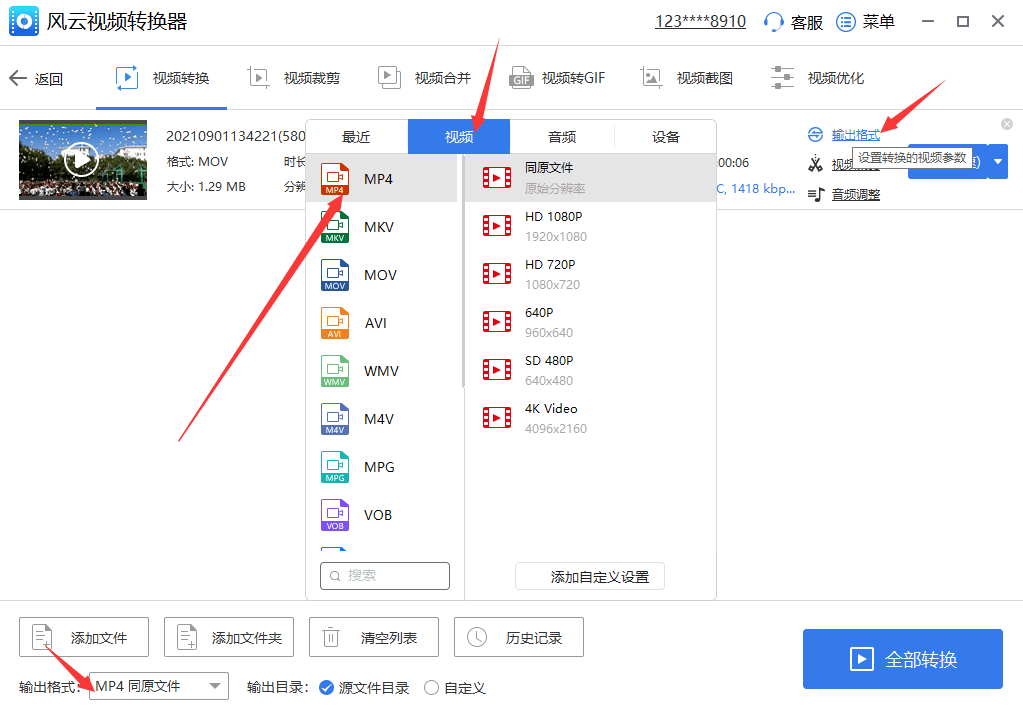
Task: Open the 输出格式 link
Action: [855, 135]
